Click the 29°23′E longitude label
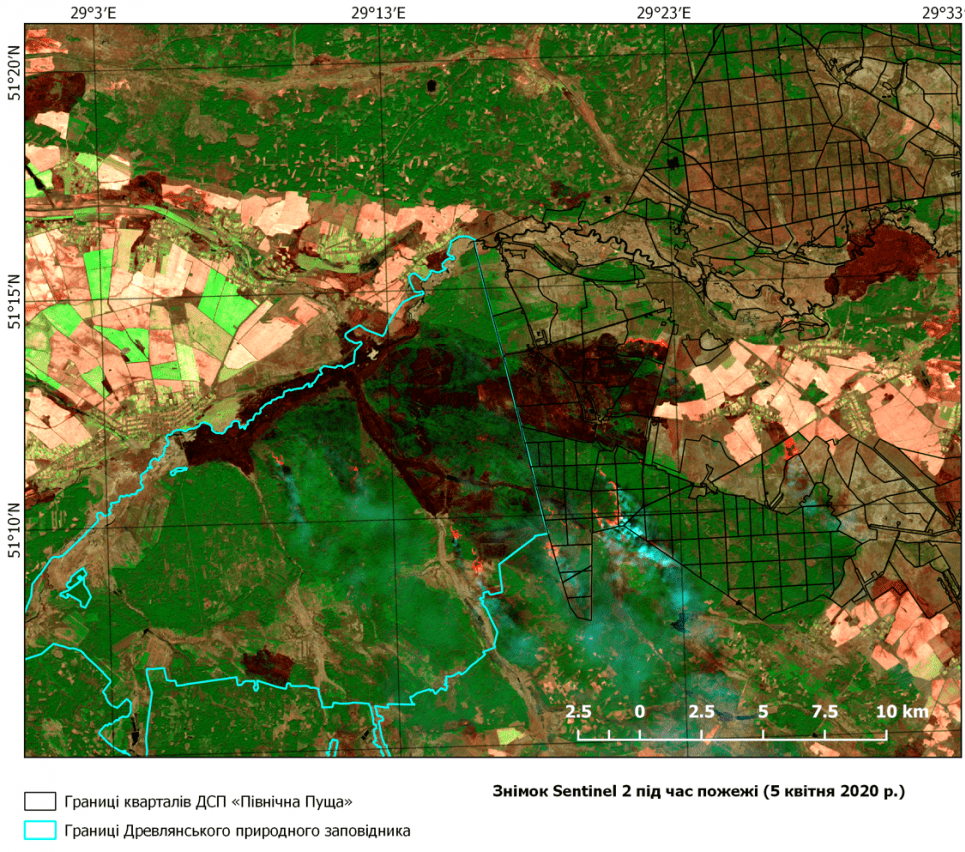965x852 pixels. [664, 13]
